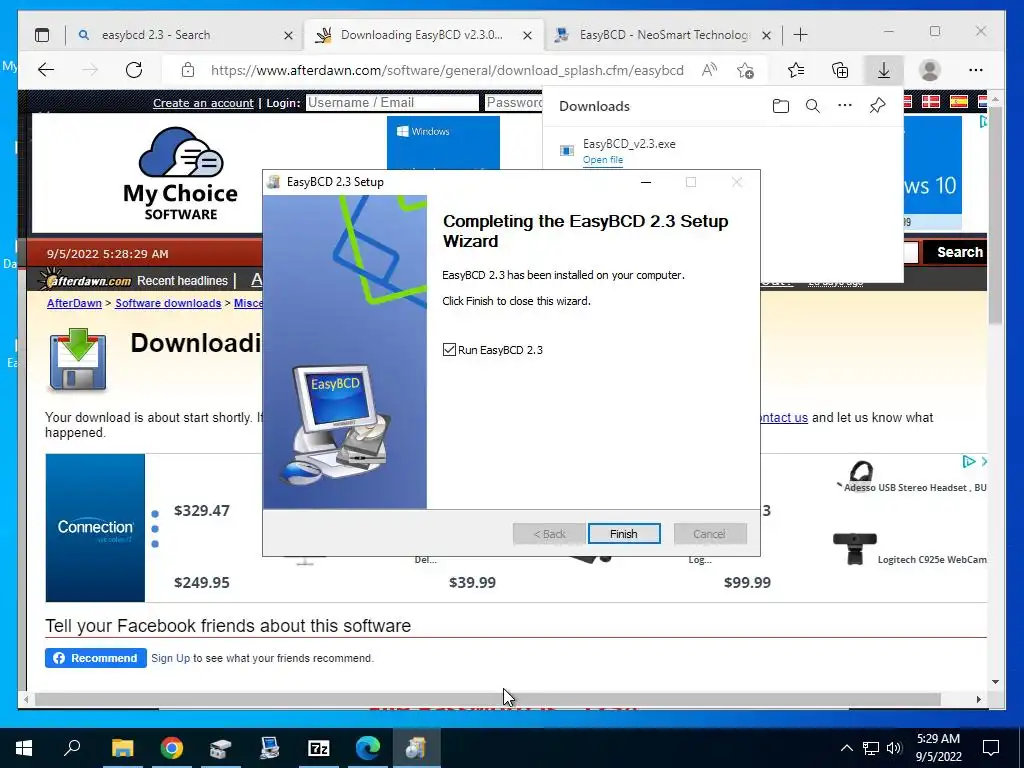Show hidden system tray icons
The height and width of the screenshot is (768, 1024).
(x=846, y=748)
